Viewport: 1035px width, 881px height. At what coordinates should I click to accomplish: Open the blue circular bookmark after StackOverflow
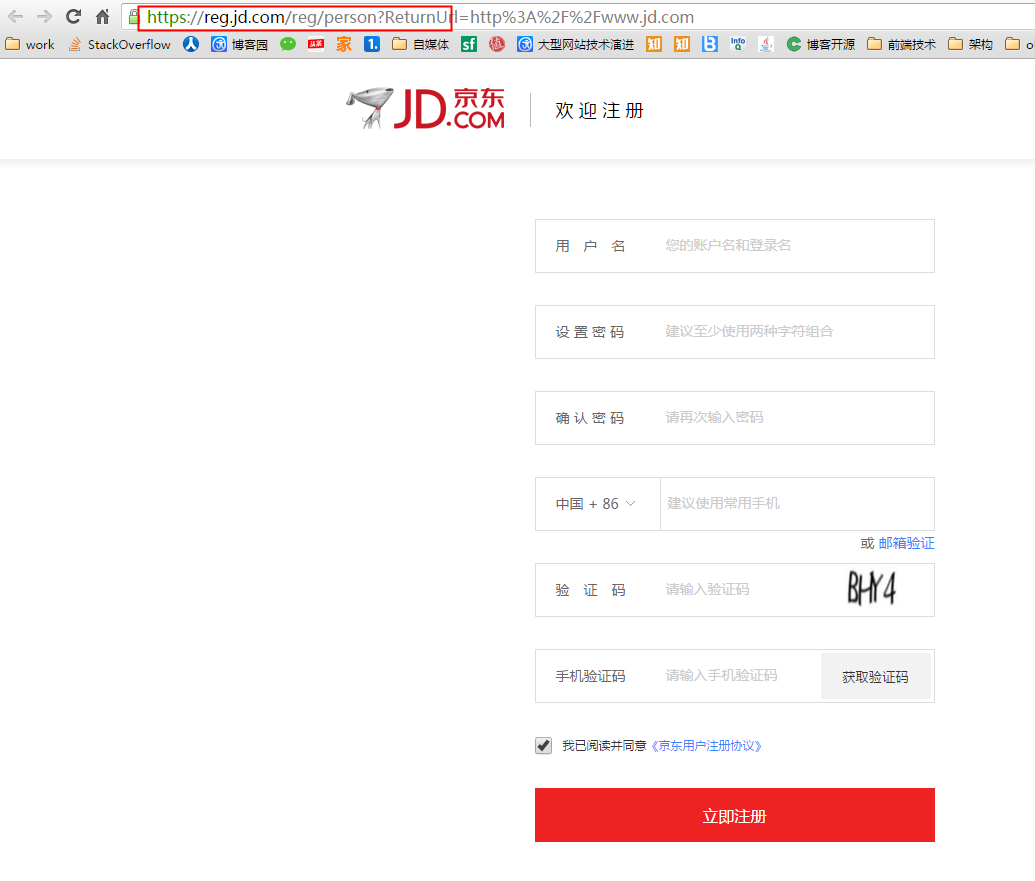pos(191,44)
